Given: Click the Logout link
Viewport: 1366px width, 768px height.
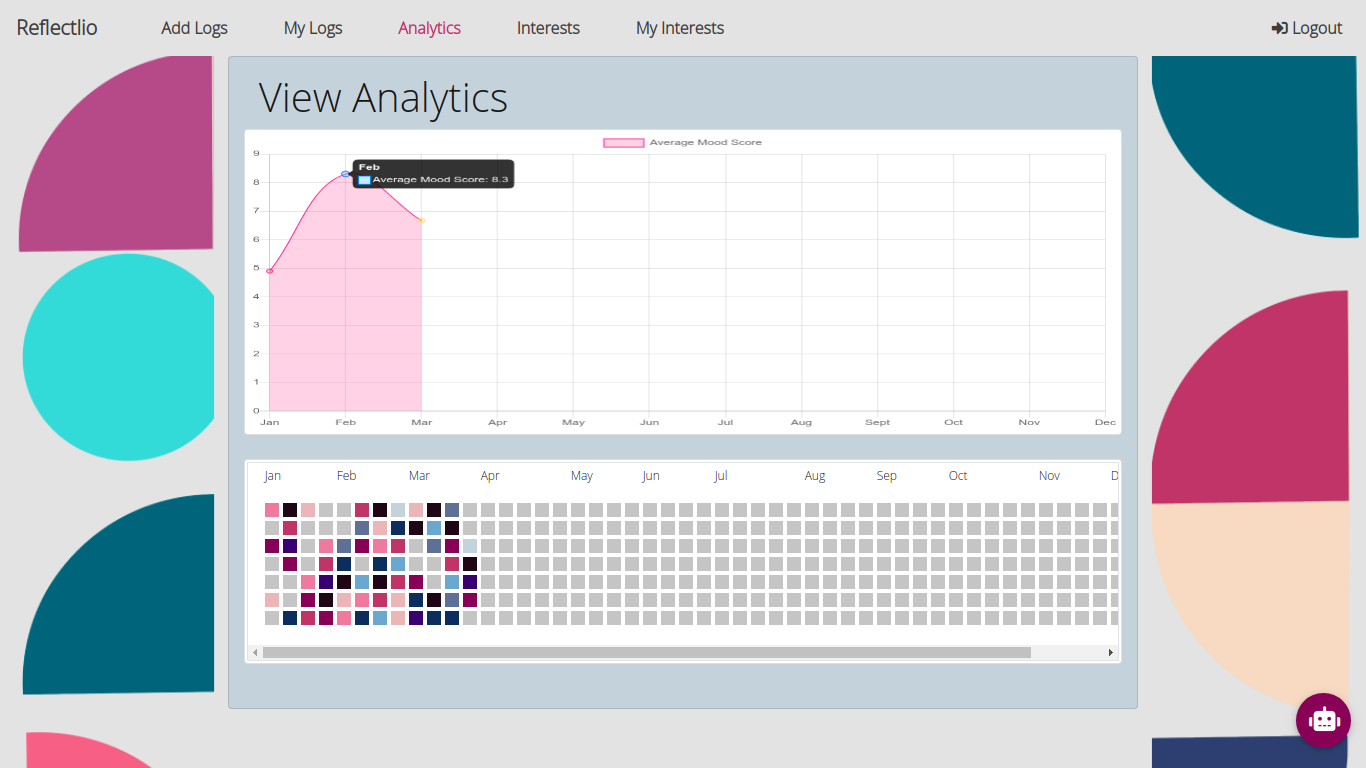Looking at the screenshot, I should tap(1306, 28).
